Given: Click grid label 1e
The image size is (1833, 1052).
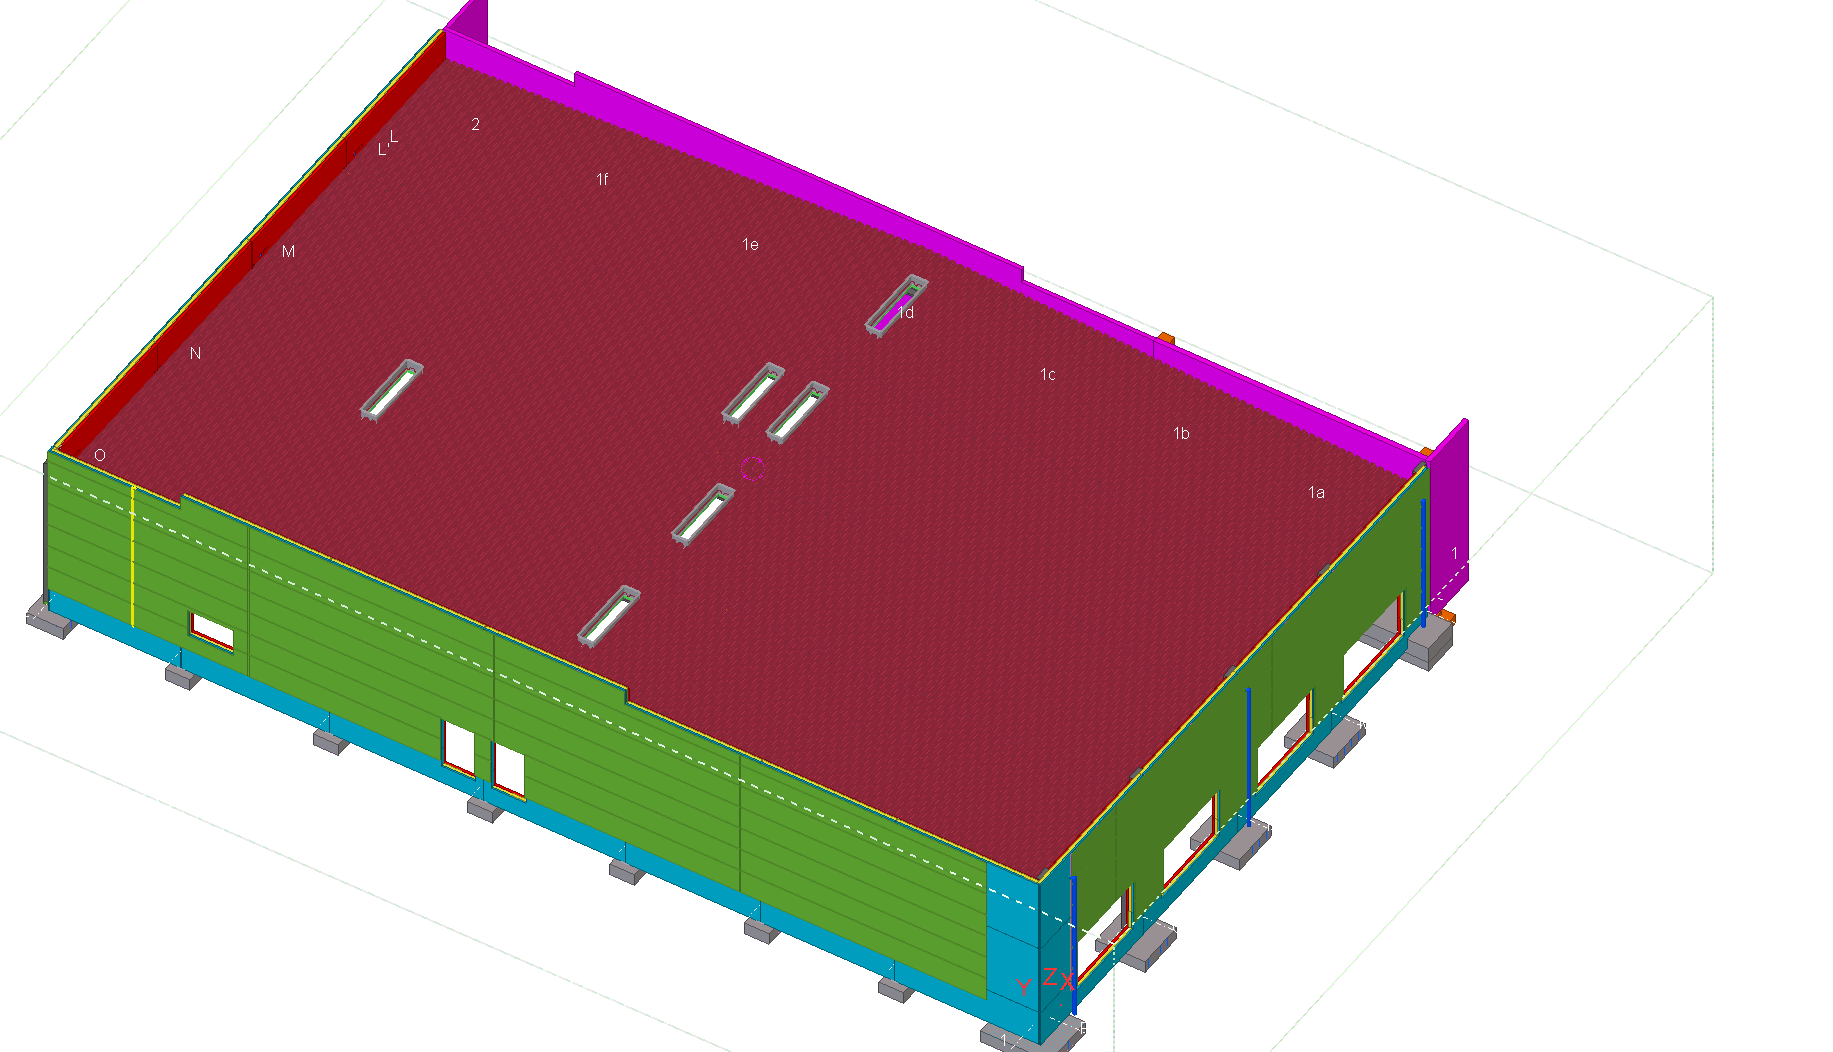Looking at the screenshot, I should click(x=750, y=245).
